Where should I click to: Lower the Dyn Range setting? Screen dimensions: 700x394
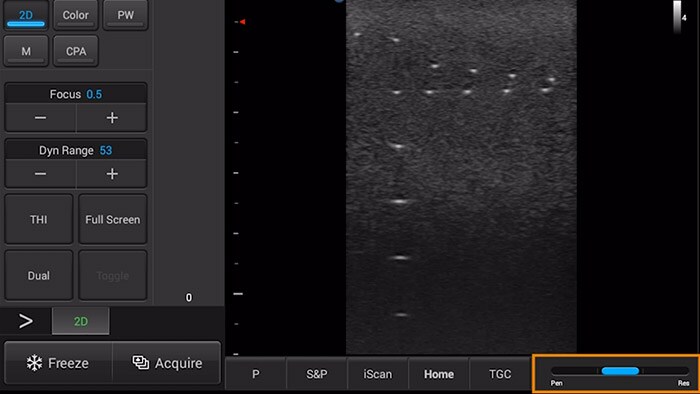[40, 174]
